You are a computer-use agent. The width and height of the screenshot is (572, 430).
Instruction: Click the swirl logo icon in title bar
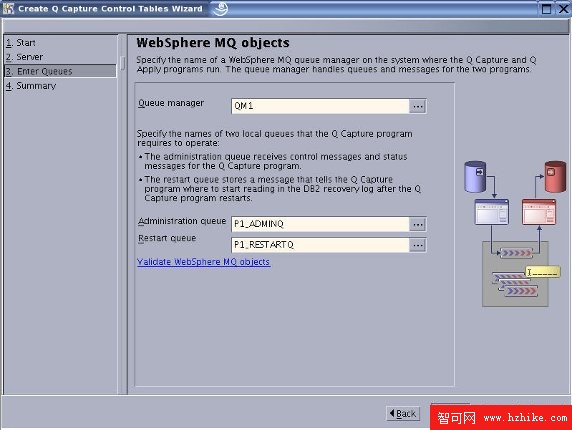[x=220, y=8]
